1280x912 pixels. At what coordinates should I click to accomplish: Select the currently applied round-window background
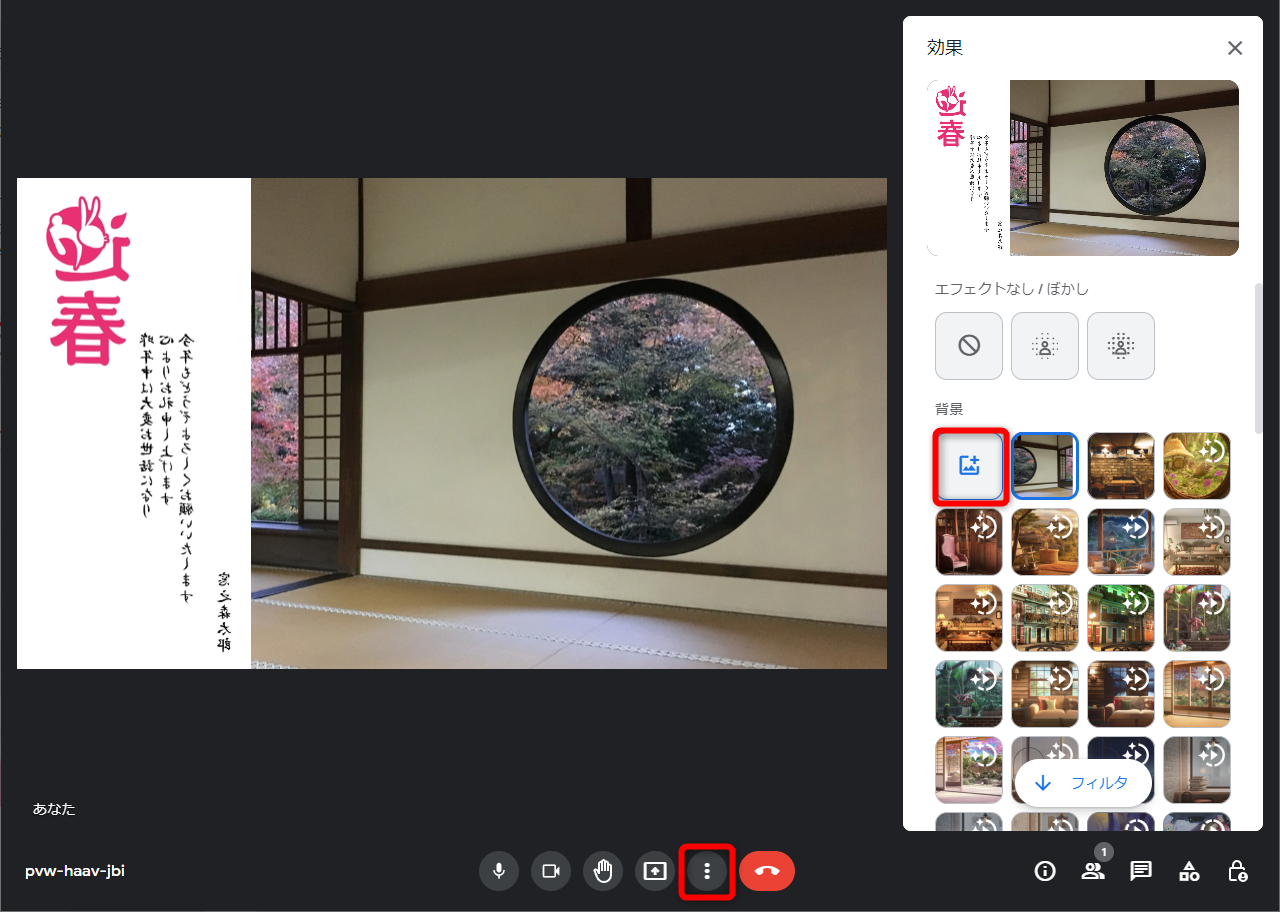(1045, 466)
